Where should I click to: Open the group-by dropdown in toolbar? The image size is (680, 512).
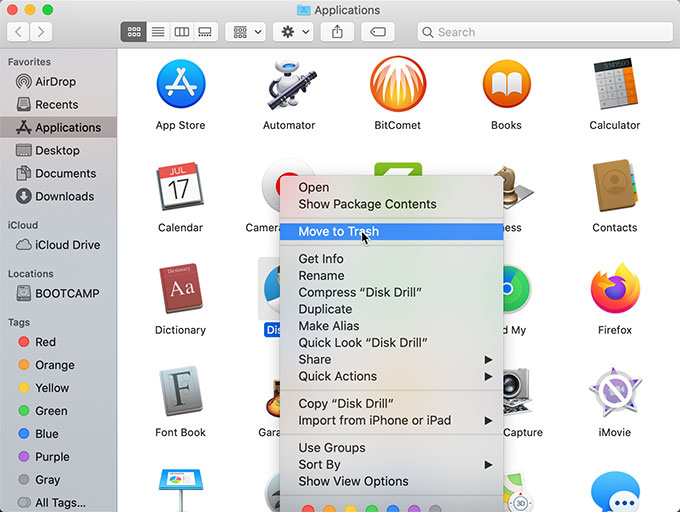click(x=245, y=32)
